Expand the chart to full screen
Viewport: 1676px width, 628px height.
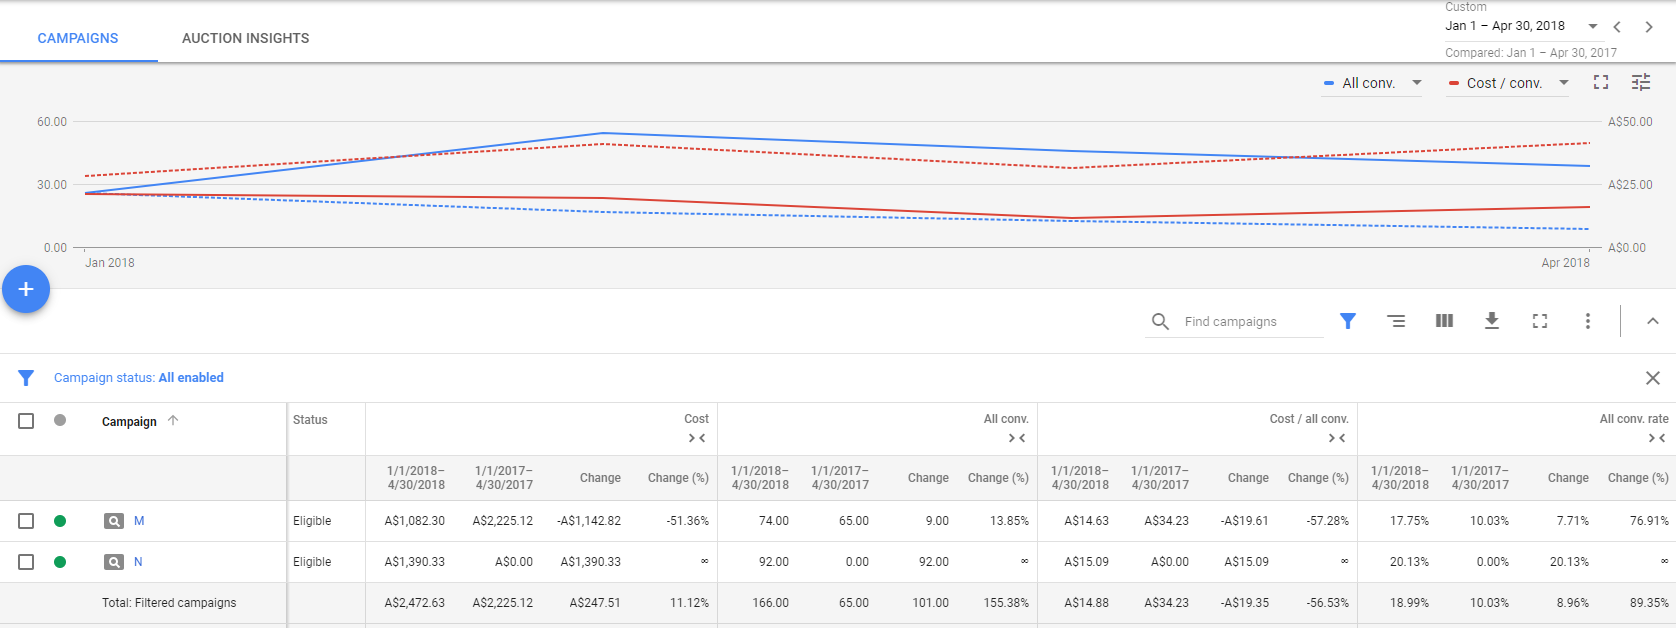pyautogui.click(x=1601, y=83)
